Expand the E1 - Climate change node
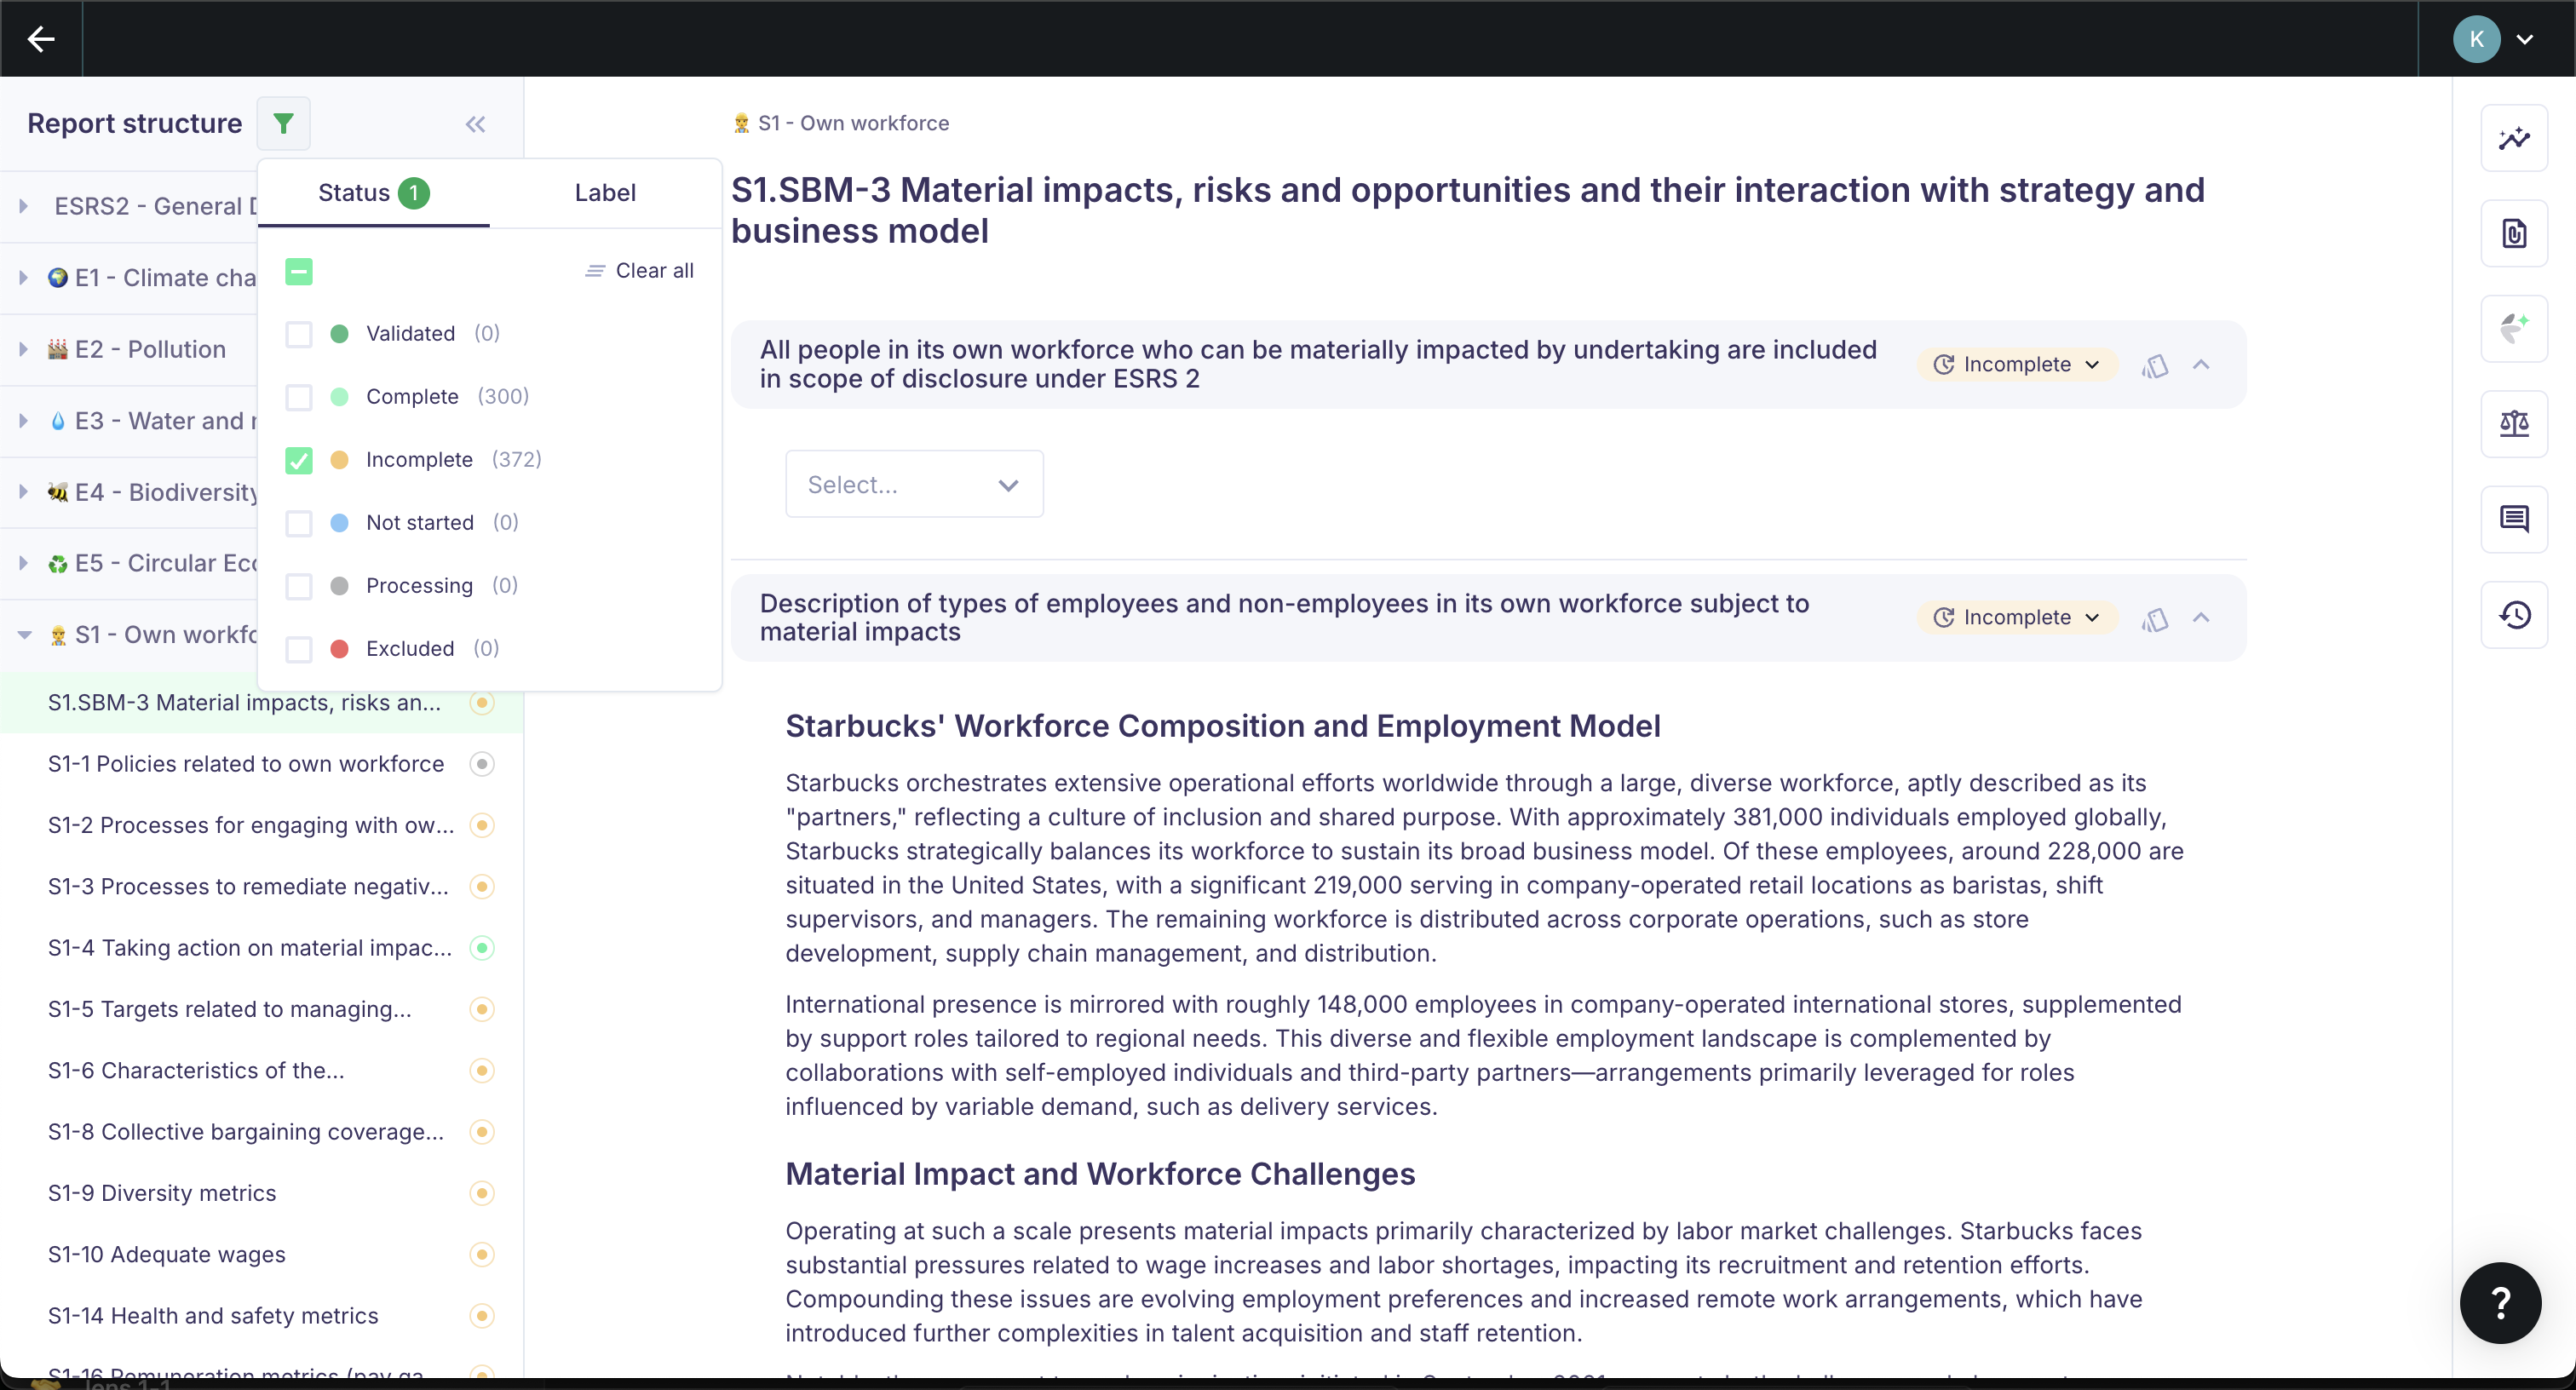The image size is (2576, 1390). (x=23, y=277)
